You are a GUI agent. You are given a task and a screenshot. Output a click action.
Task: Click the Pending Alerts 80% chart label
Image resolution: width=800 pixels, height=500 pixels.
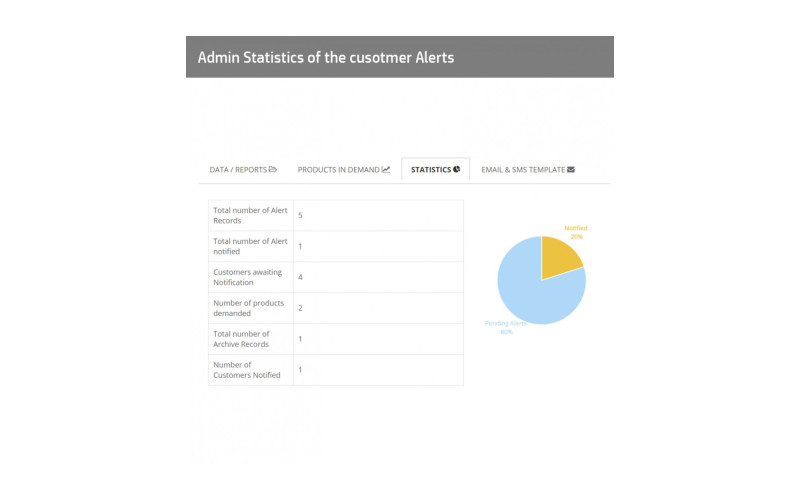507,327
